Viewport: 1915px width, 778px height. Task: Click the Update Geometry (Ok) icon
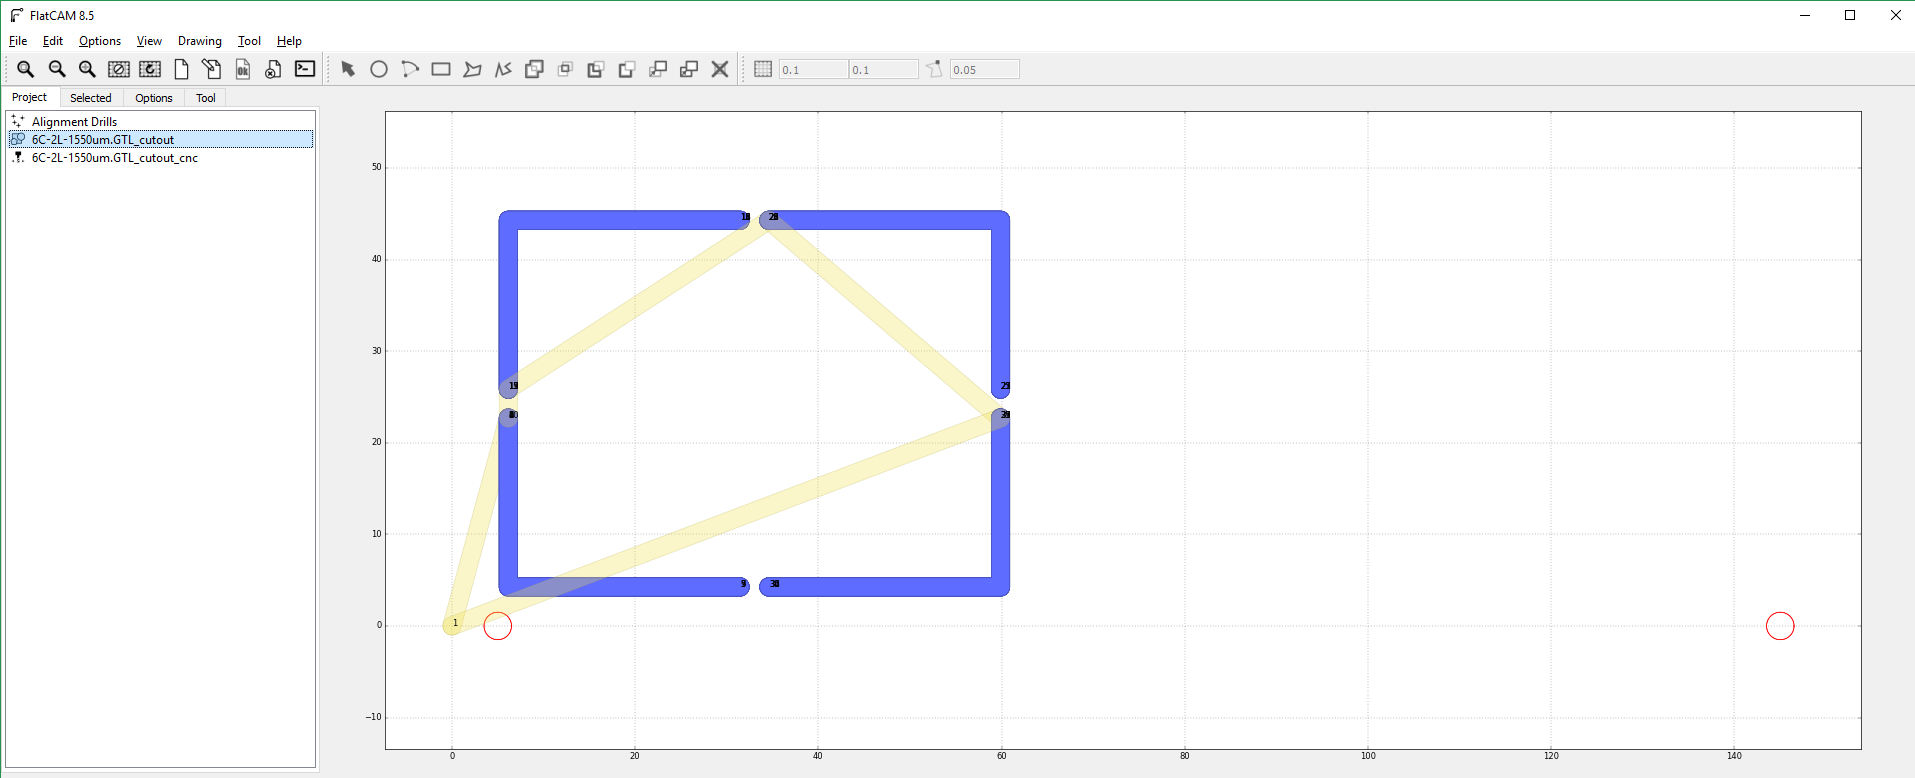243,69
